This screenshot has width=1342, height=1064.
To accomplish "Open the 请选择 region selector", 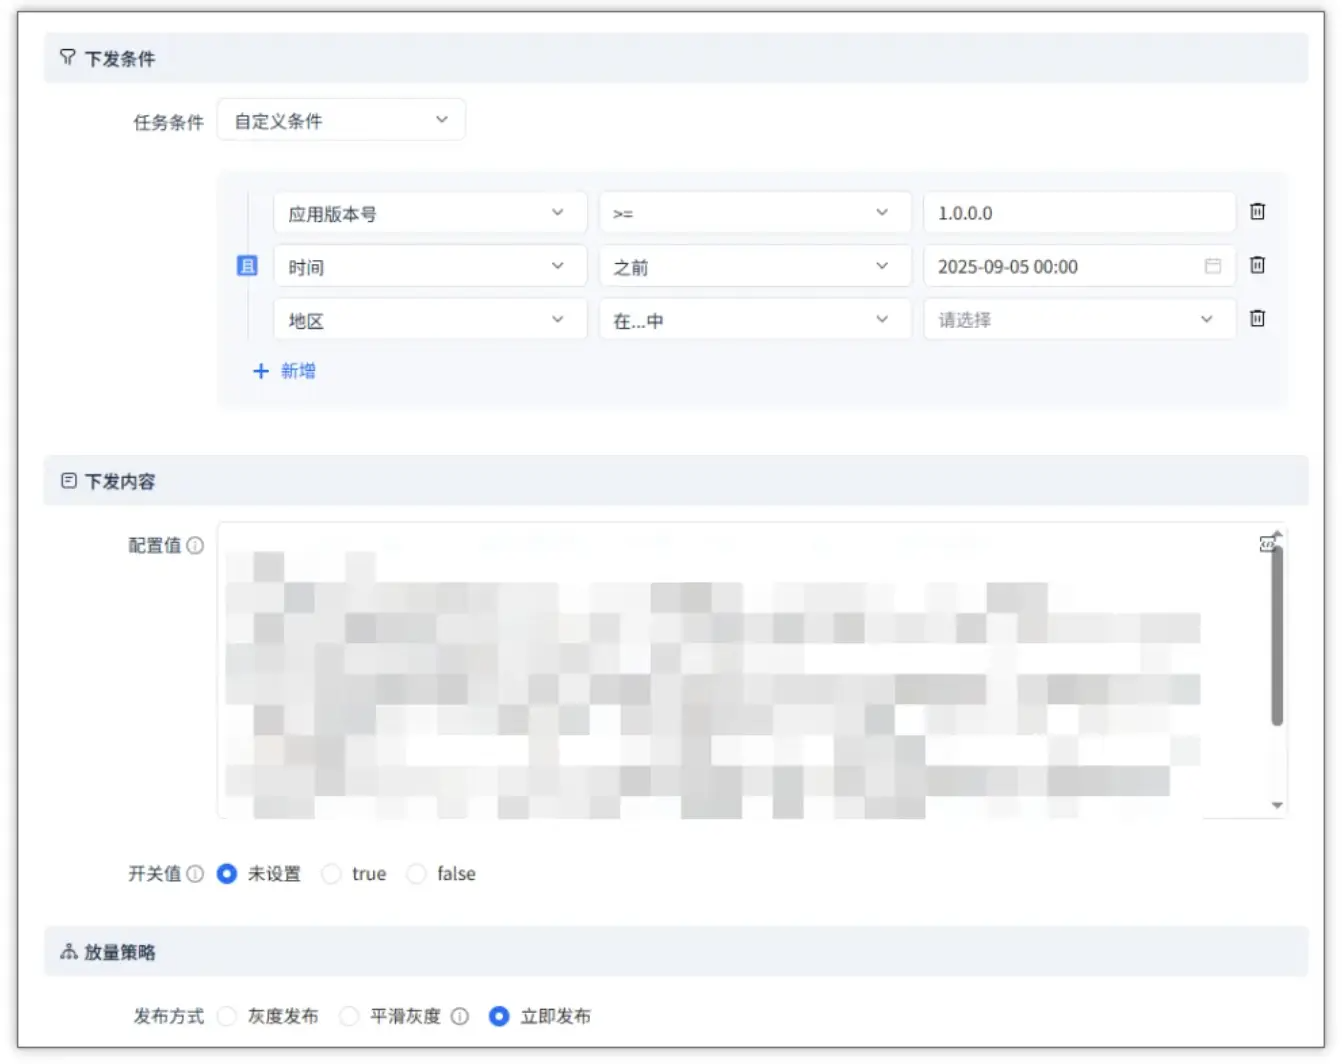I will click(x=1080, y=319).
